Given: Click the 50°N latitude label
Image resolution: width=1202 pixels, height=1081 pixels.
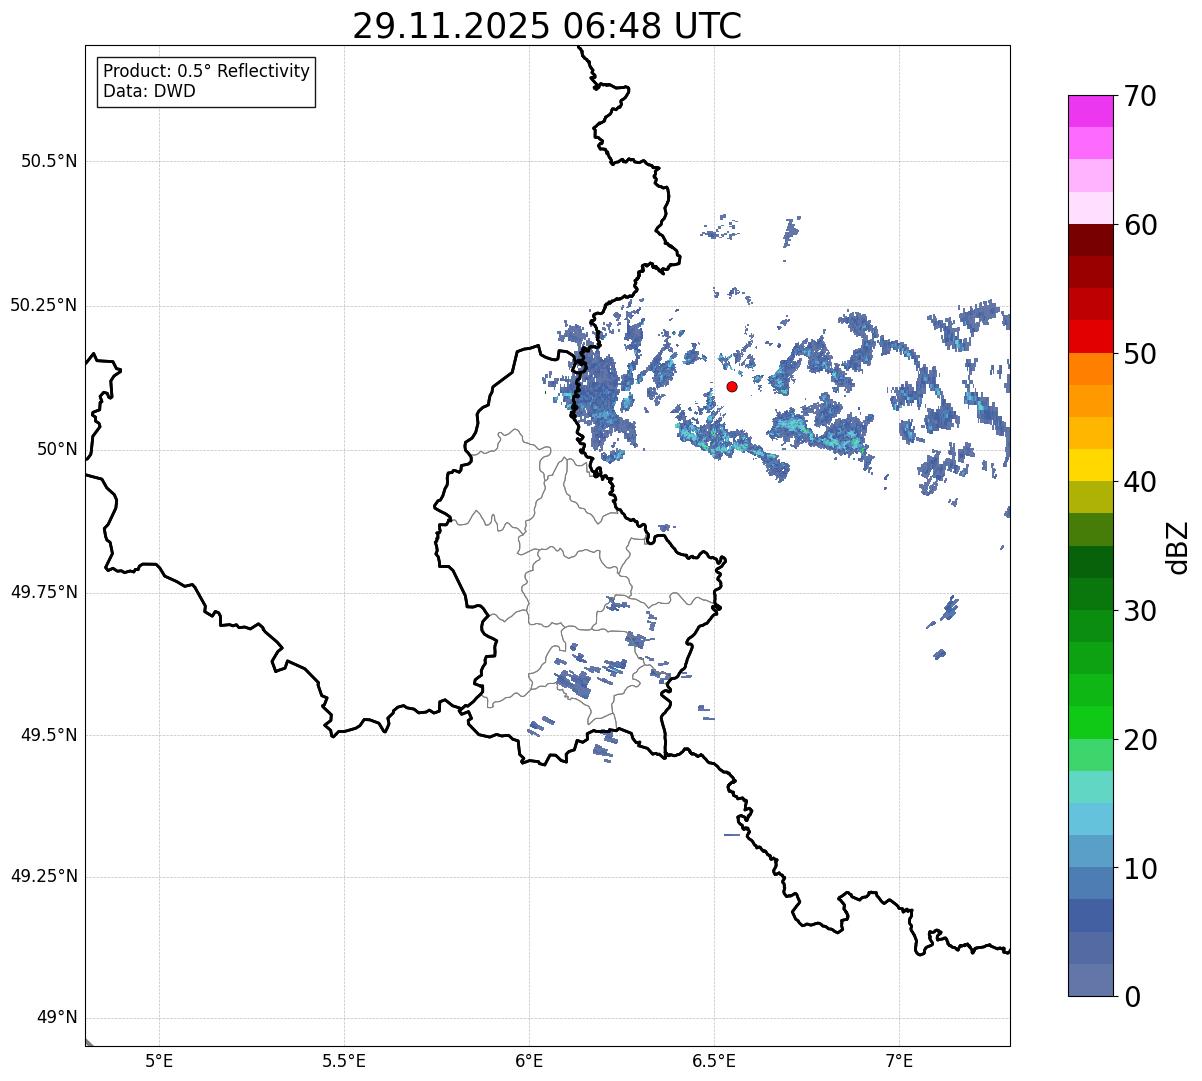Looking at the screenshot, I should [57, 449].
